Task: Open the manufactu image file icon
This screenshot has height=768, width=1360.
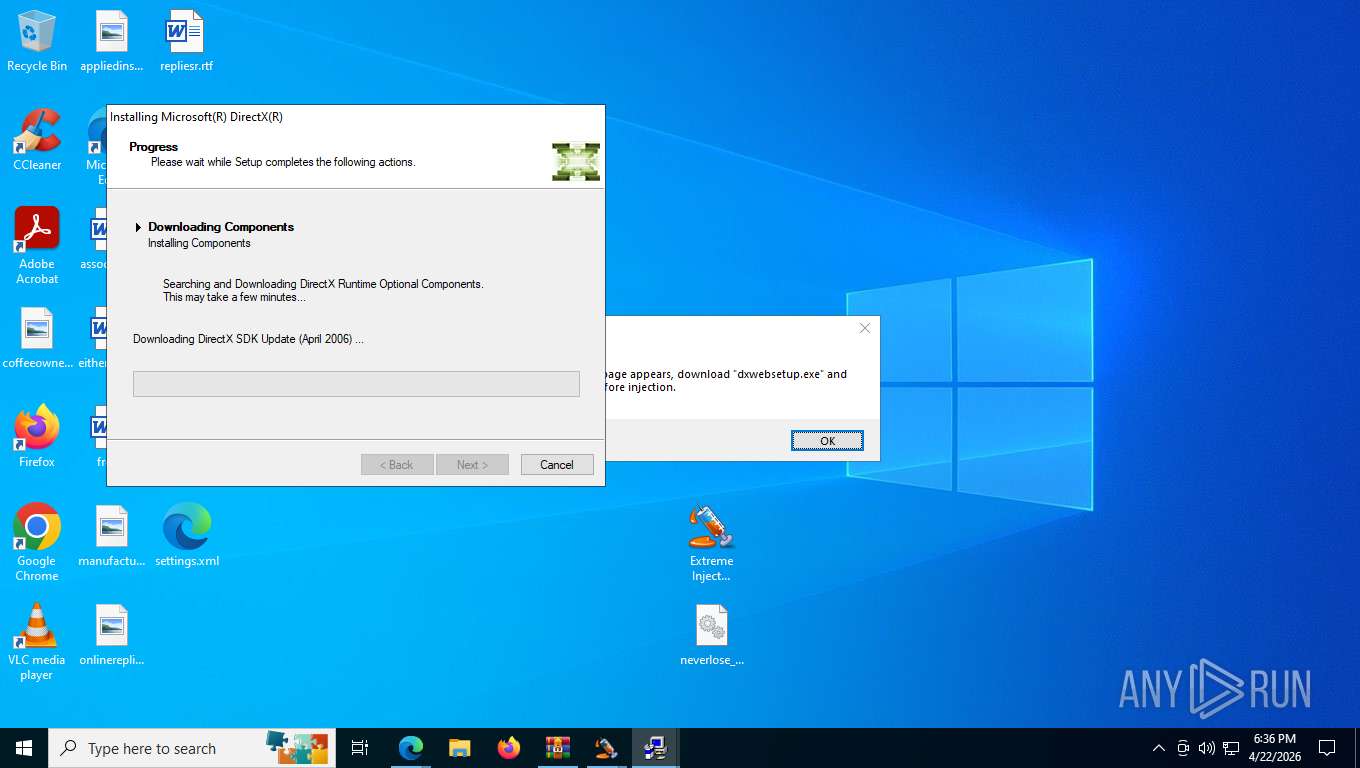Action: point(112,536)
